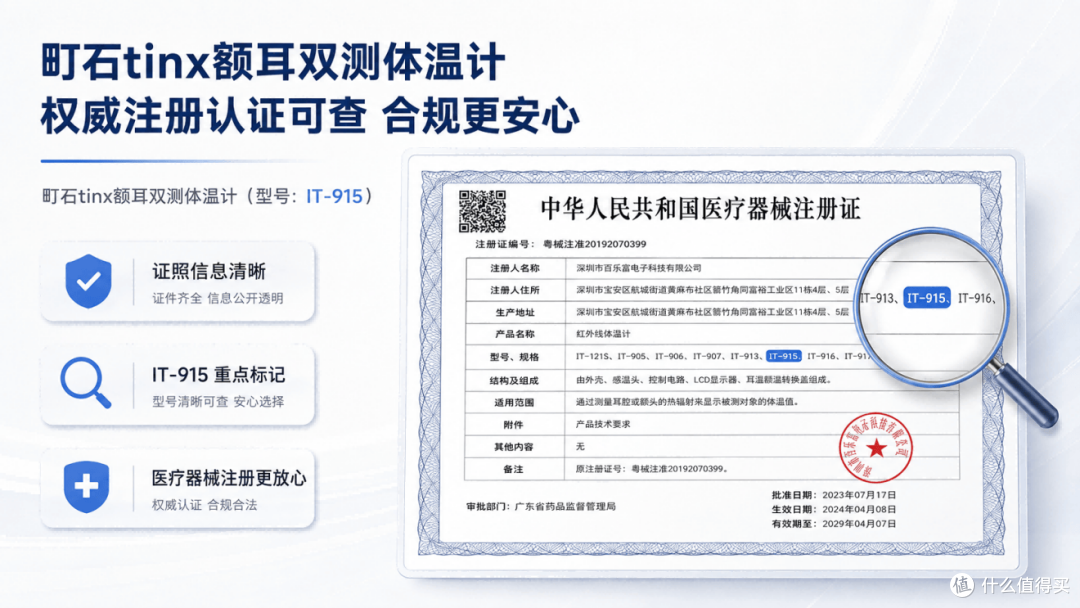Click the blue shield plus icon
The image size is (1080, 608).
tap(86, 487)
